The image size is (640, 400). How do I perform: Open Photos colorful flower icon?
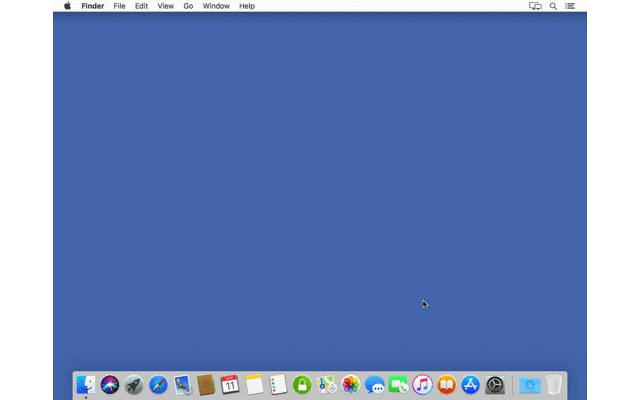pos(350,384)
